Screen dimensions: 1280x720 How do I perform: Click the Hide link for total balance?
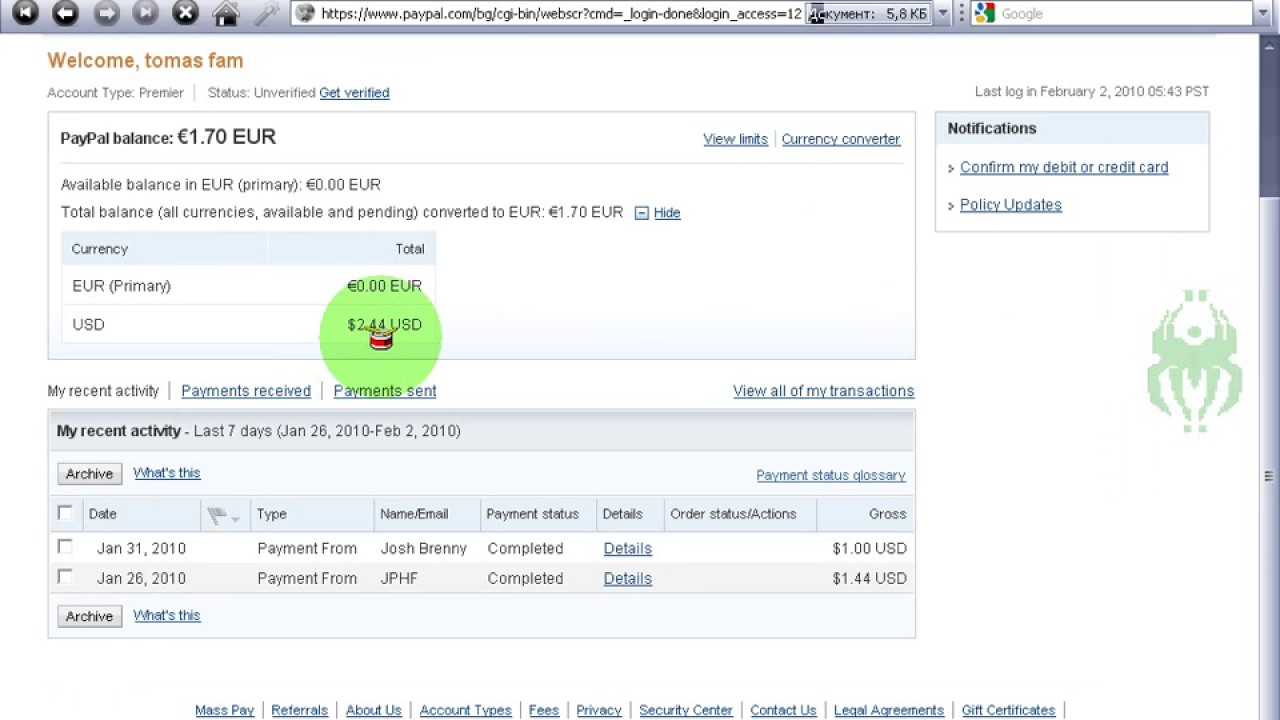(x=667, y=213)
